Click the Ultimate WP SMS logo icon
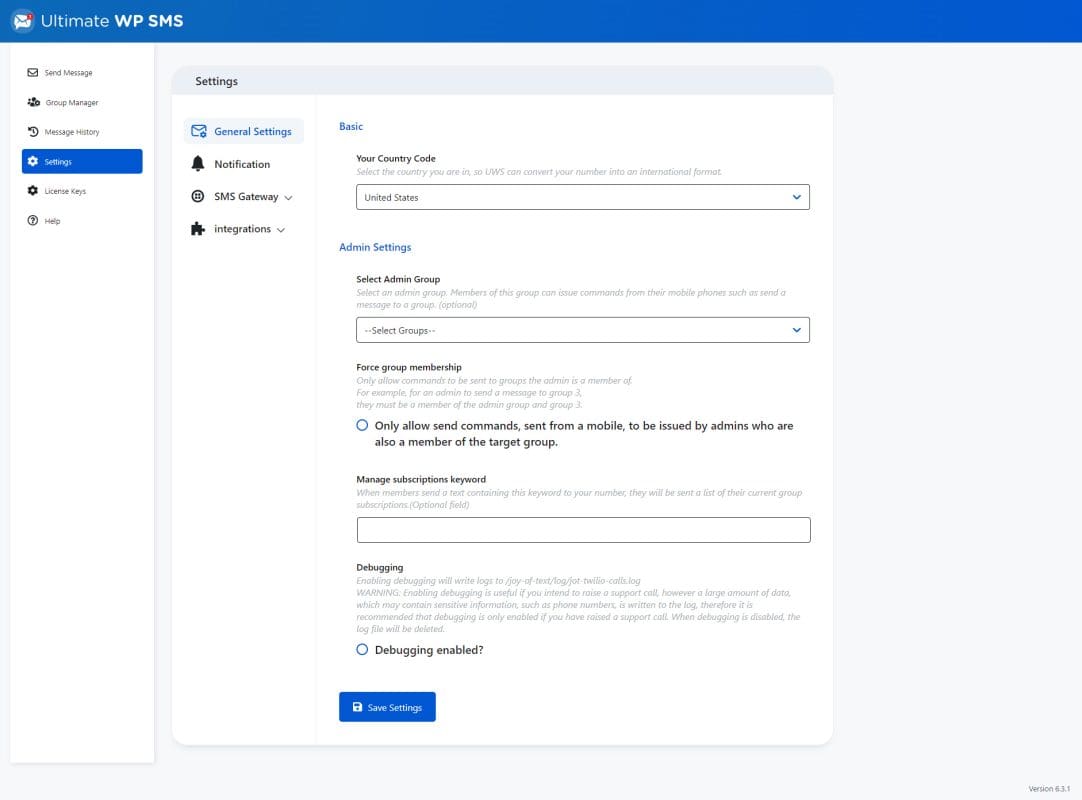 click(23, 21)
